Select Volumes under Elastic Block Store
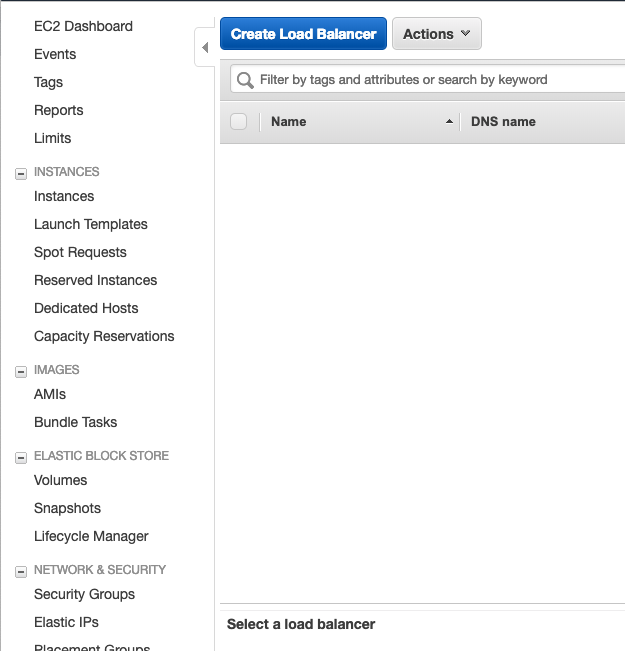 coord(60,481)
